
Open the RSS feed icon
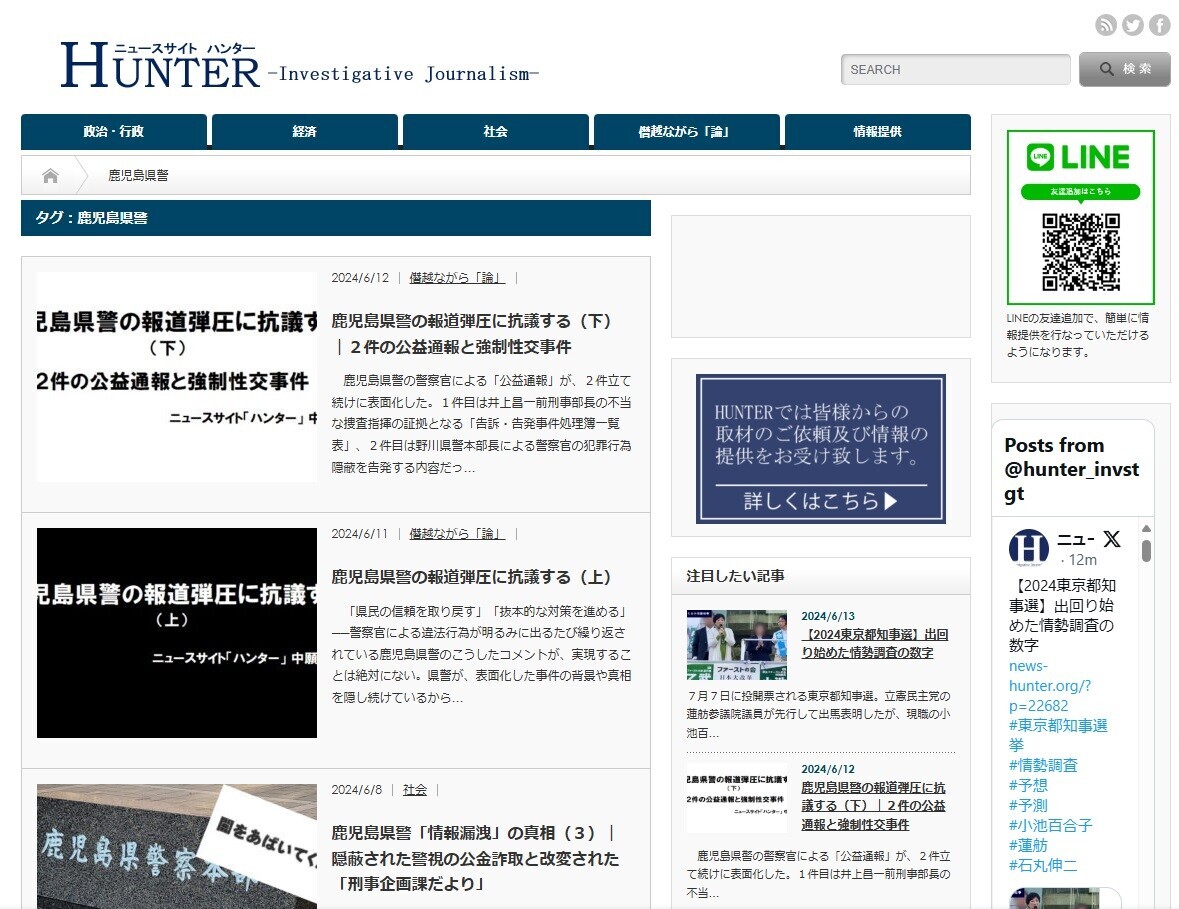pos(1105,25)
